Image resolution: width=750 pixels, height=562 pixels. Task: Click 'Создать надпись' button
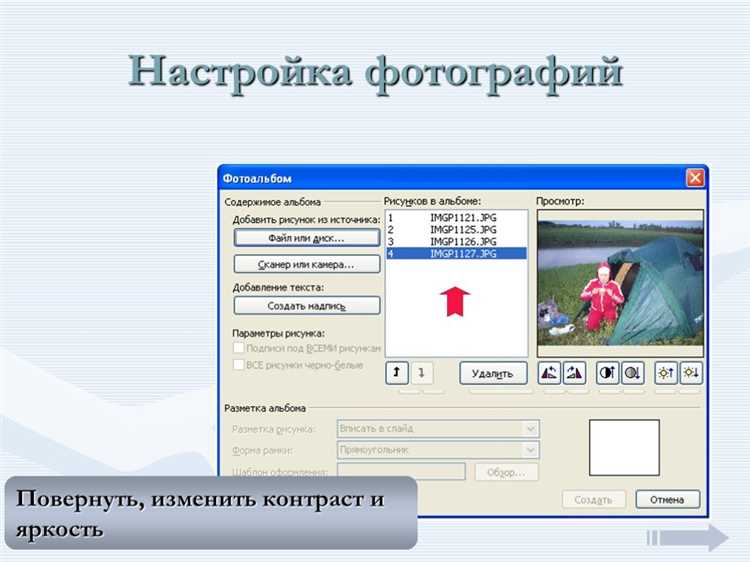[307, 306]
